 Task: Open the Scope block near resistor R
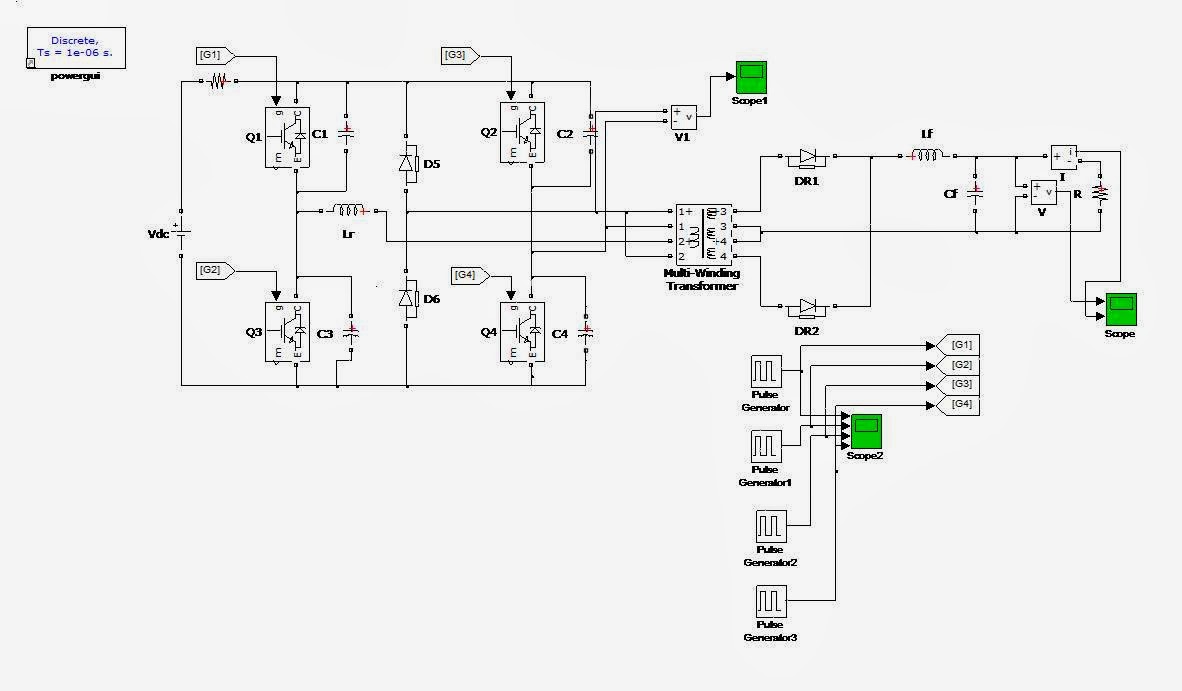coord(1120,310)
